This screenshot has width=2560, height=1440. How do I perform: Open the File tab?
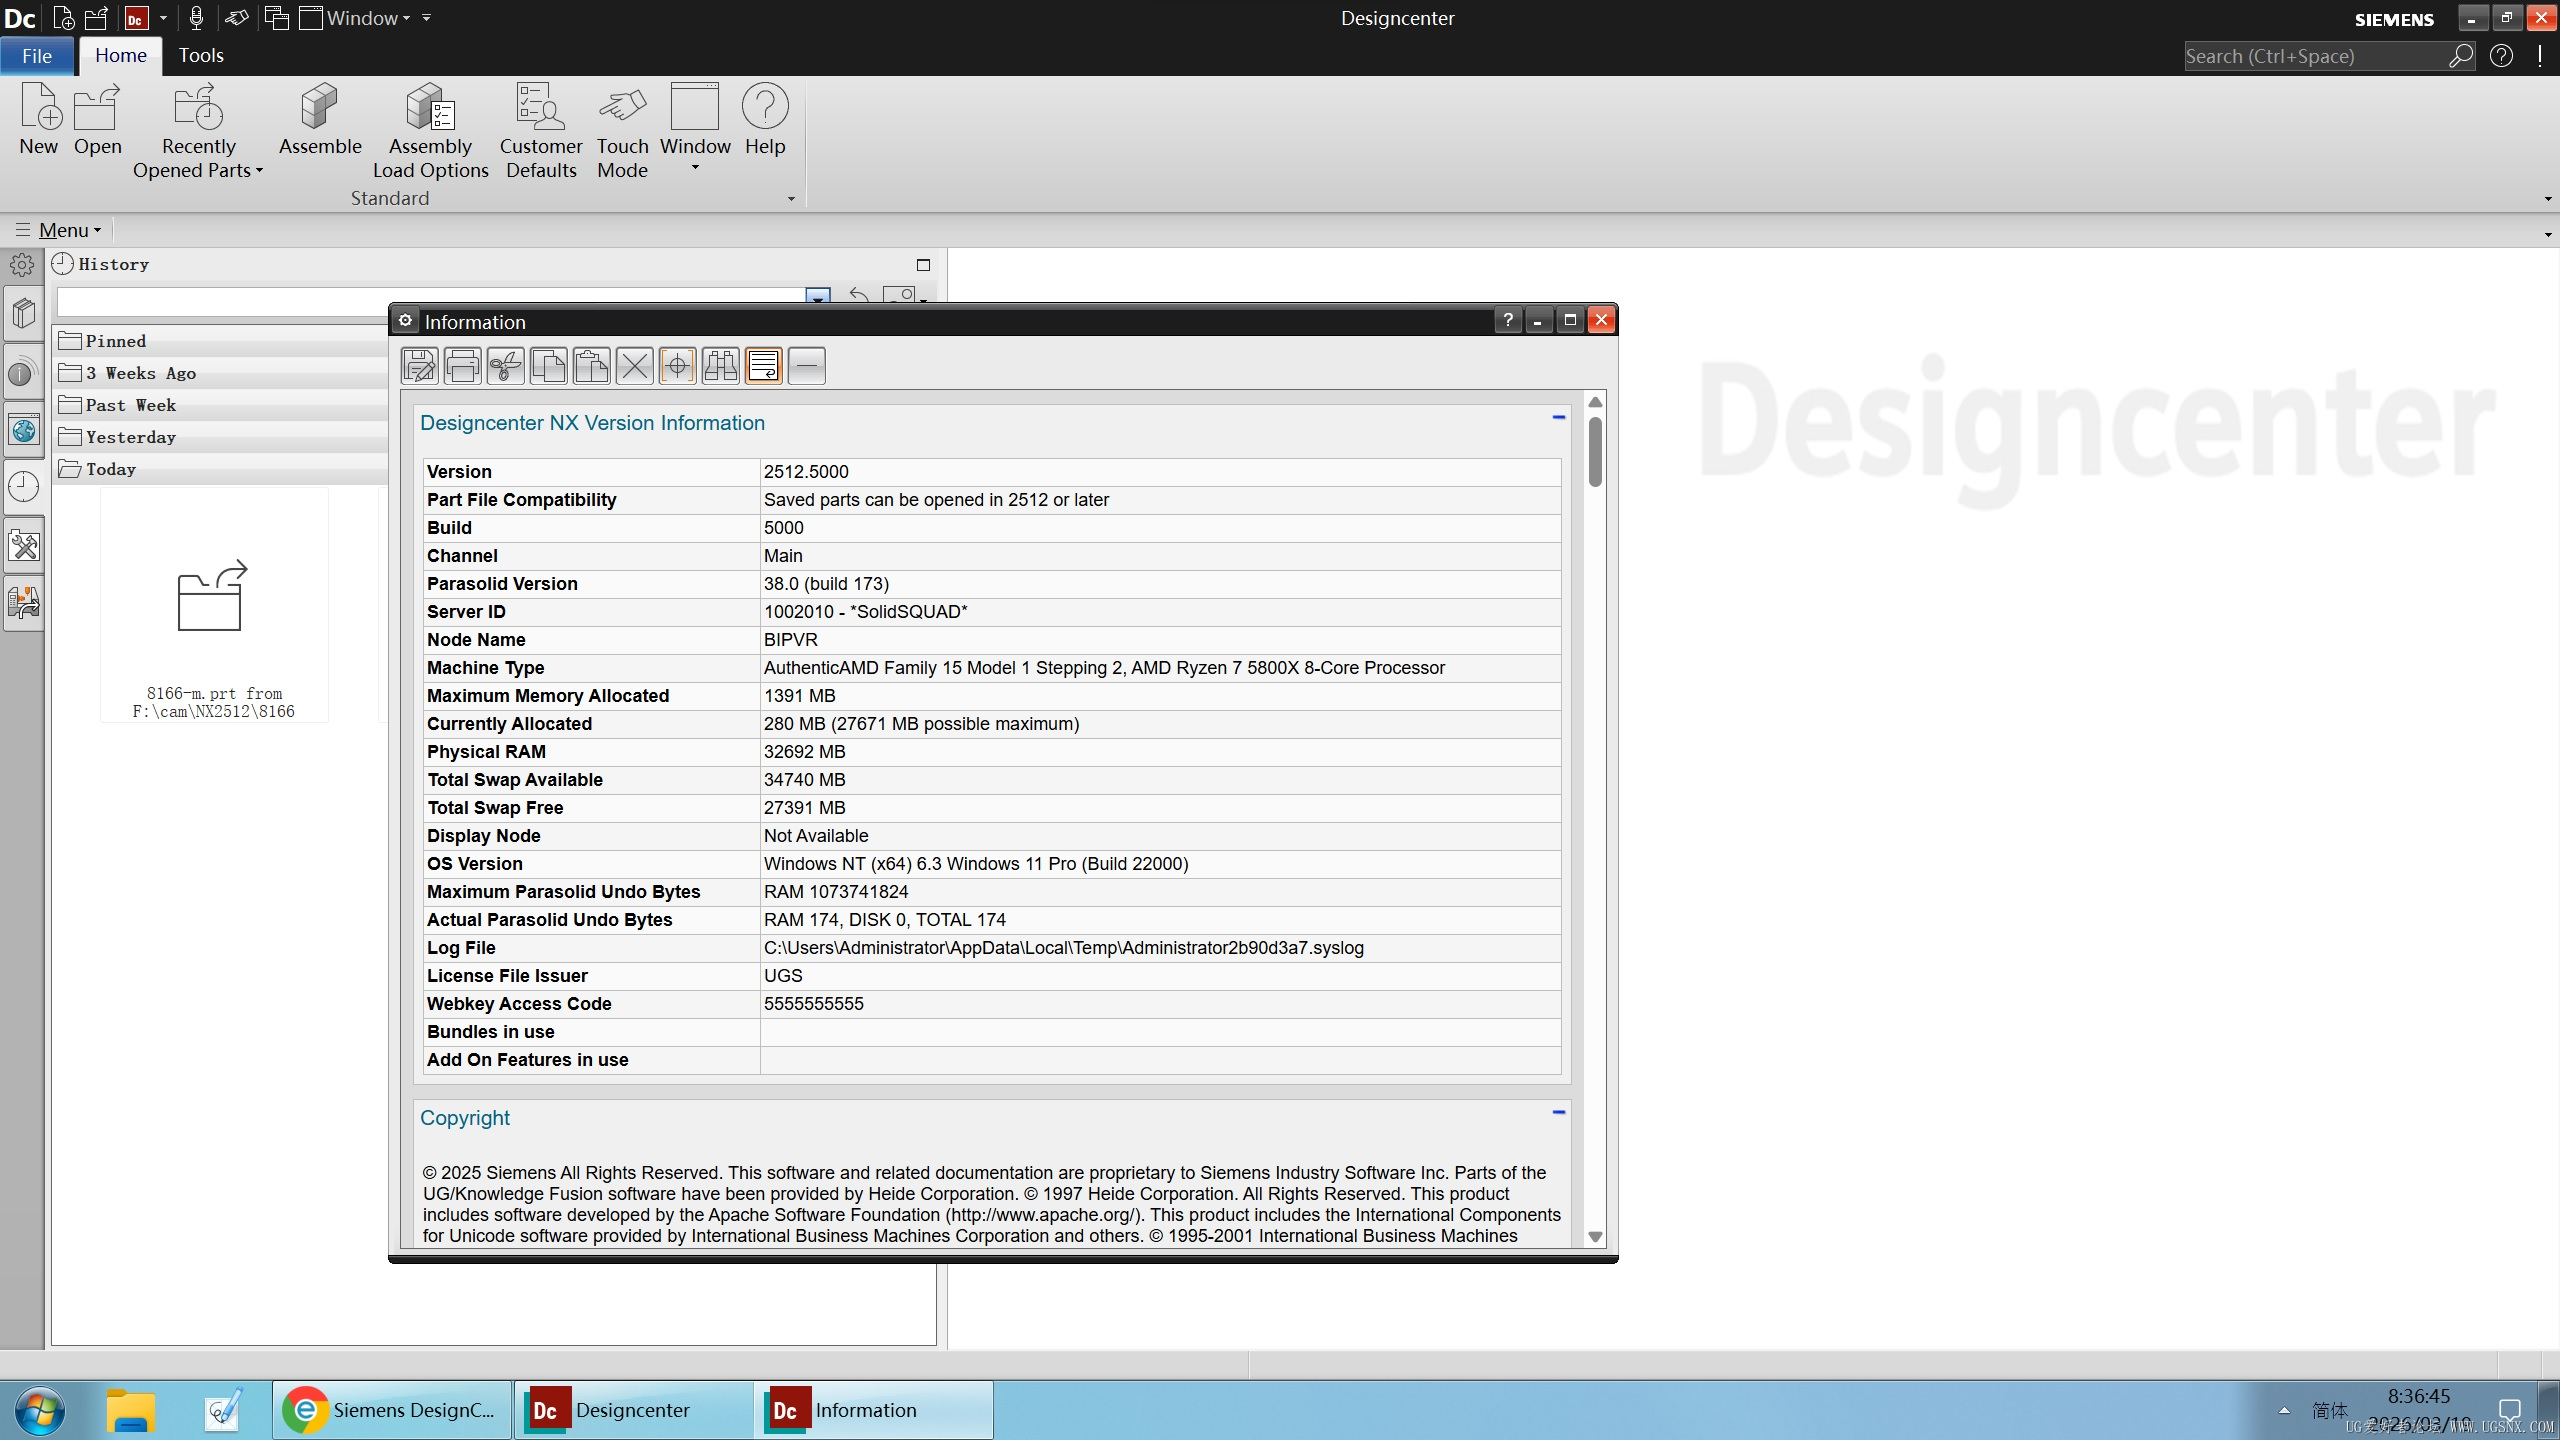[37, 56]
